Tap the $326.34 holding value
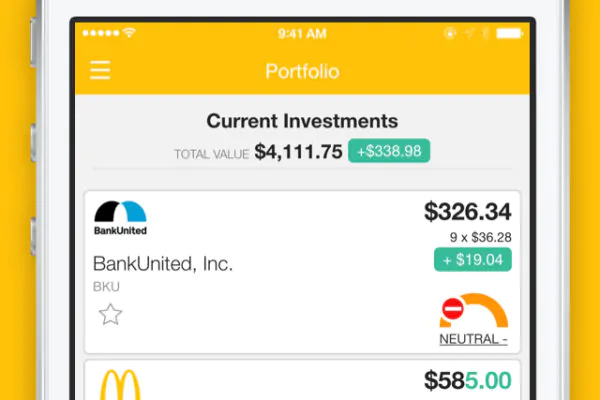 pos(468,211)
